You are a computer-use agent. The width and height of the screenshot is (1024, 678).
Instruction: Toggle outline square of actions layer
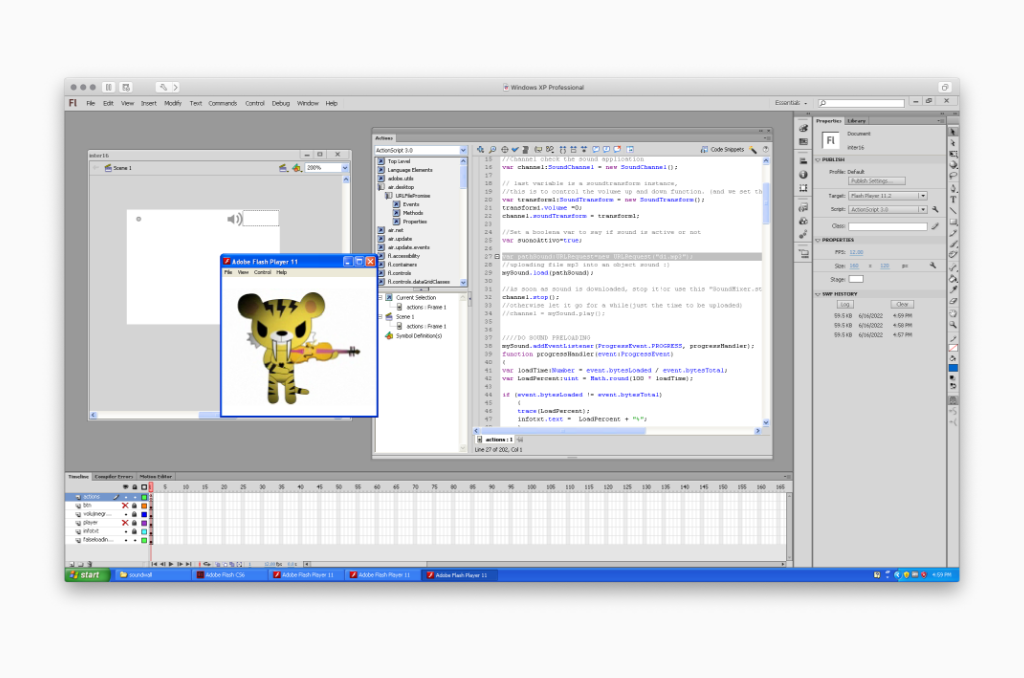pos(144,497)
